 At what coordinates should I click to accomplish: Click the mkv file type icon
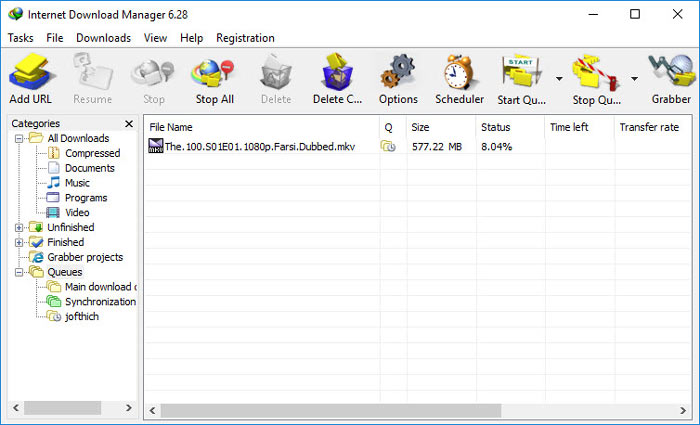tap(155, 146)
